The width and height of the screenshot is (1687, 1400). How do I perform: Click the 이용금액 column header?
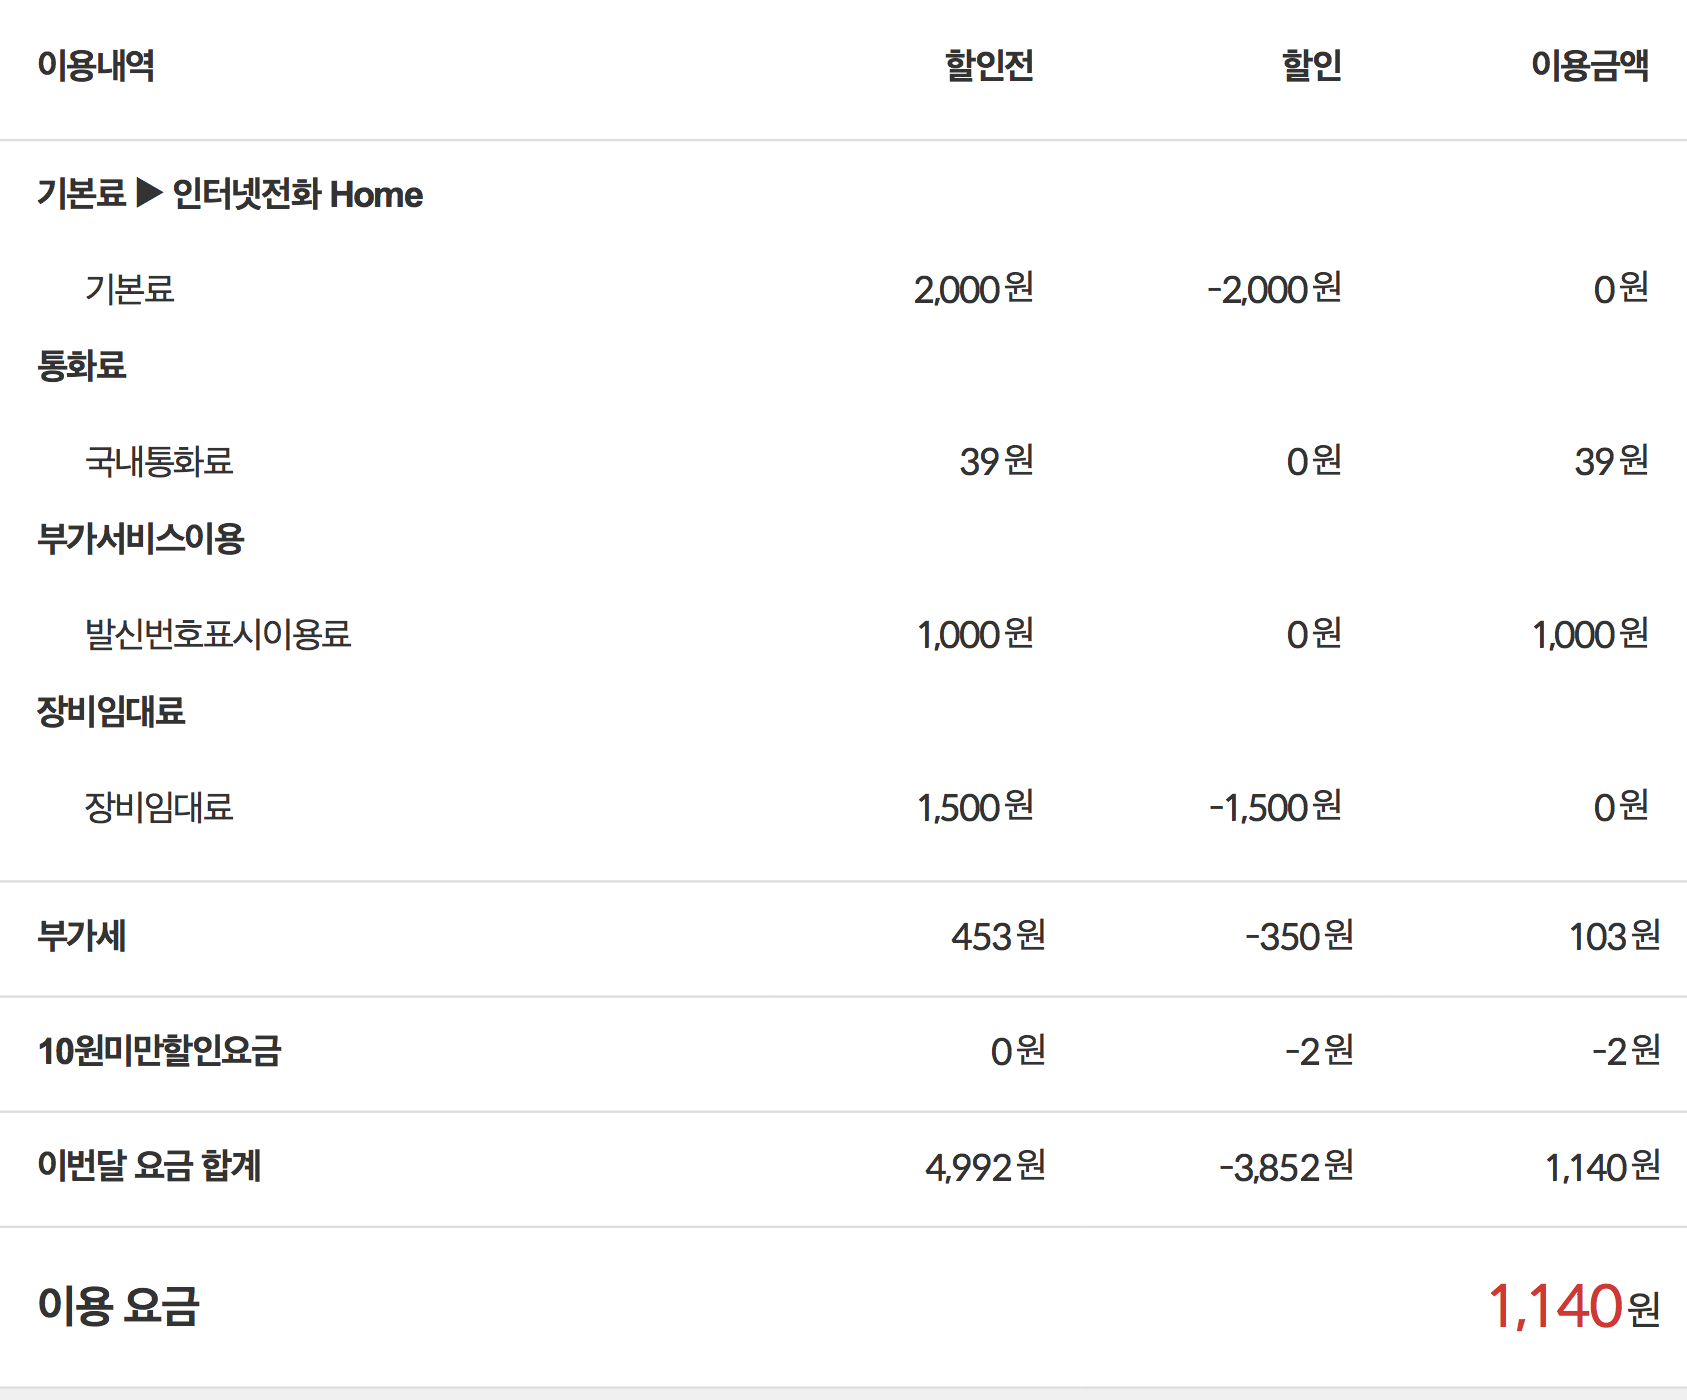(x=1590, y=66)
